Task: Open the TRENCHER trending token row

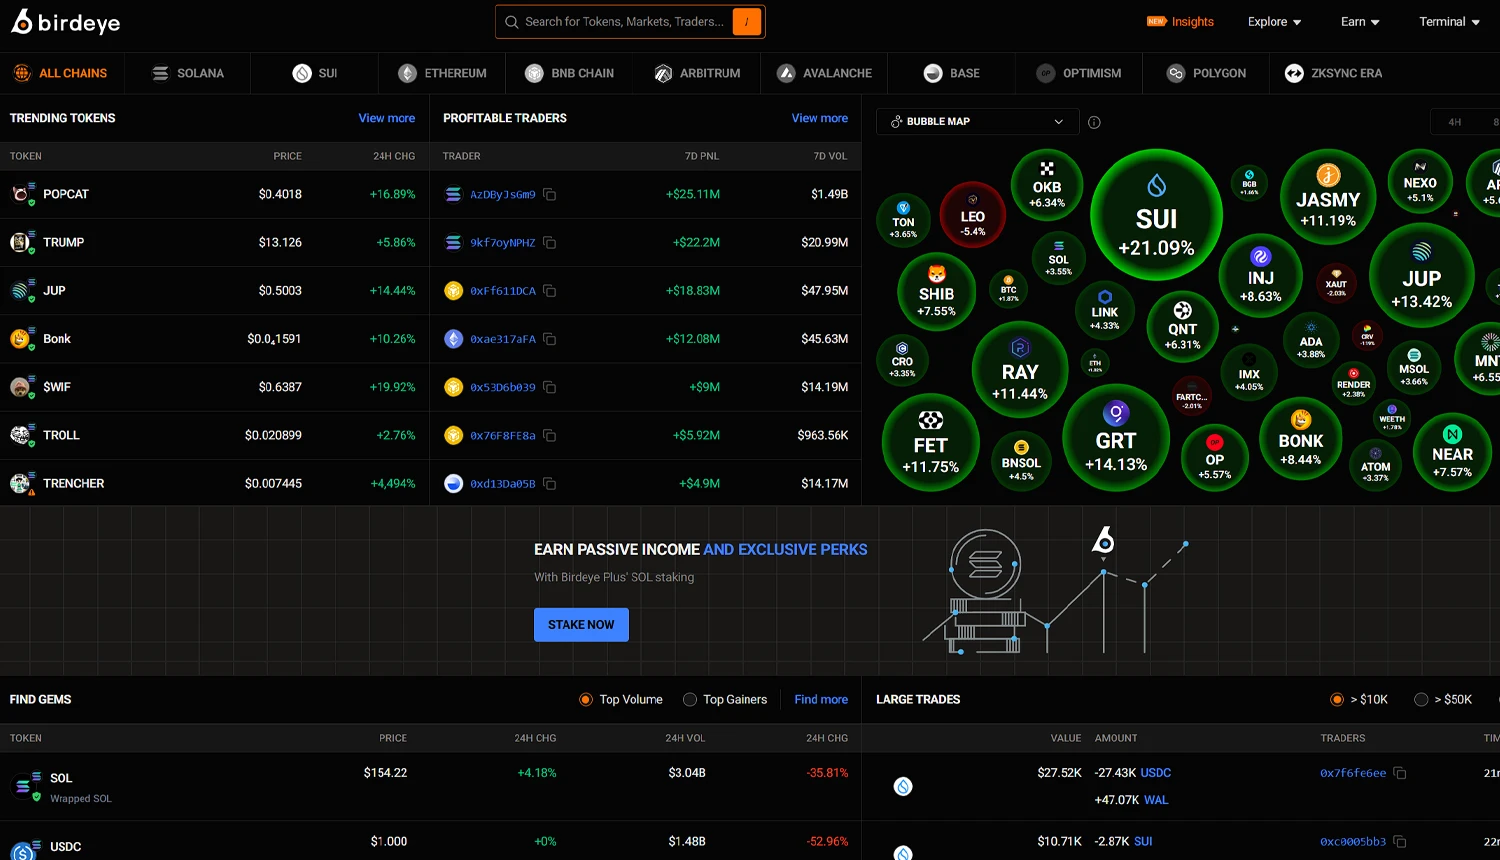Action: pos(214,483)
